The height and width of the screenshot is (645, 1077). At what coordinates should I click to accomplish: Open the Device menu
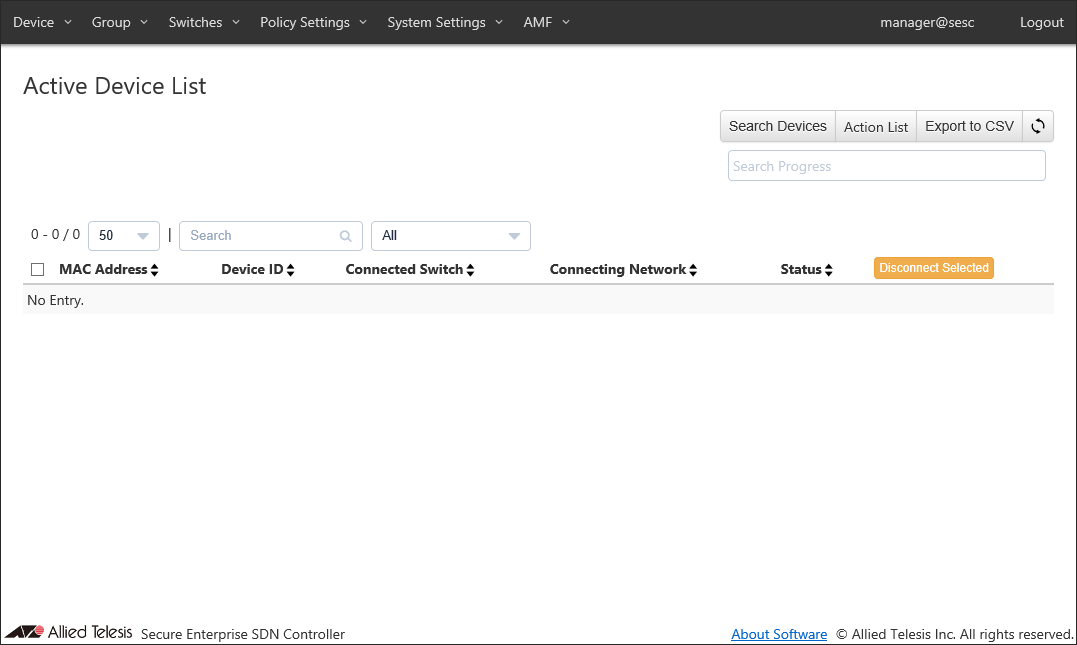pyautogui.click(x=42, y=22)
